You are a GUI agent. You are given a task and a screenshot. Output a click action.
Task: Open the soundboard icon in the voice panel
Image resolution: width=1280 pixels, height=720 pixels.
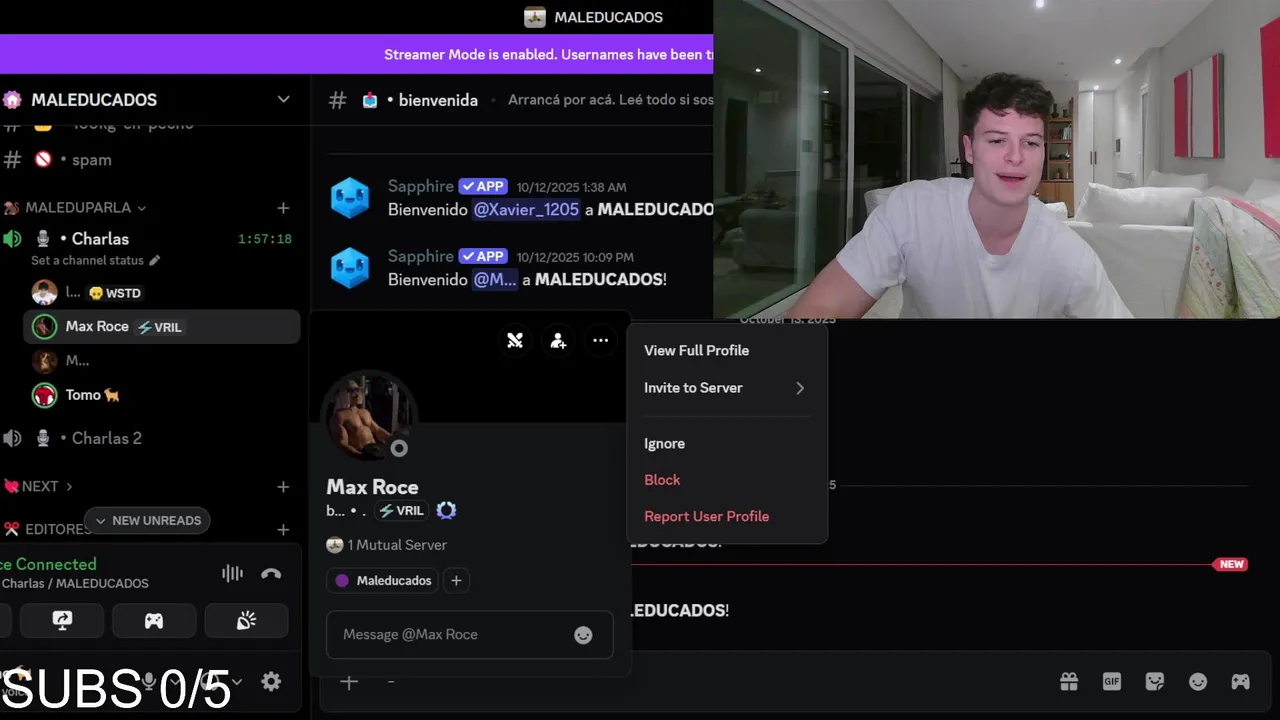tap(246, 621)
